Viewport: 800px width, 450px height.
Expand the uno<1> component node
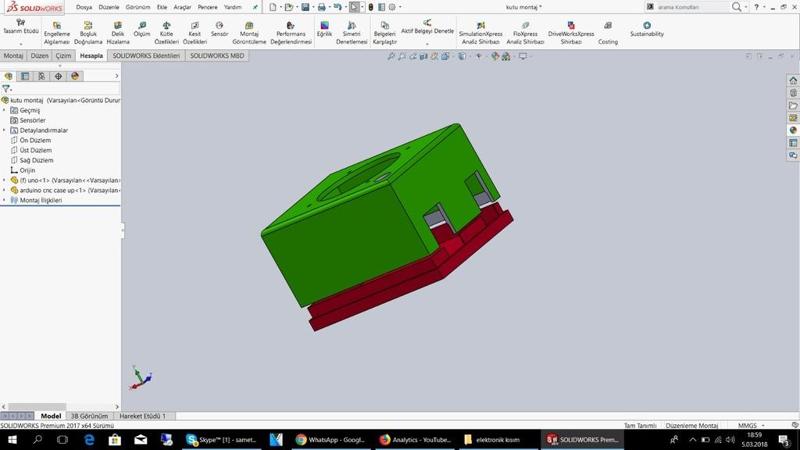[x=4, y=180]
